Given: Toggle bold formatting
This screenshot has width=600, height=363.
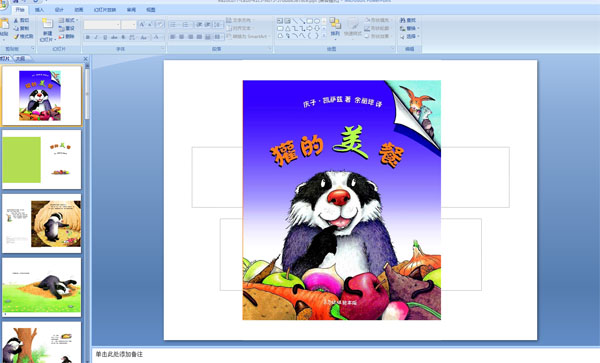Looking at the screenshot, I should [x=88, y=37].
